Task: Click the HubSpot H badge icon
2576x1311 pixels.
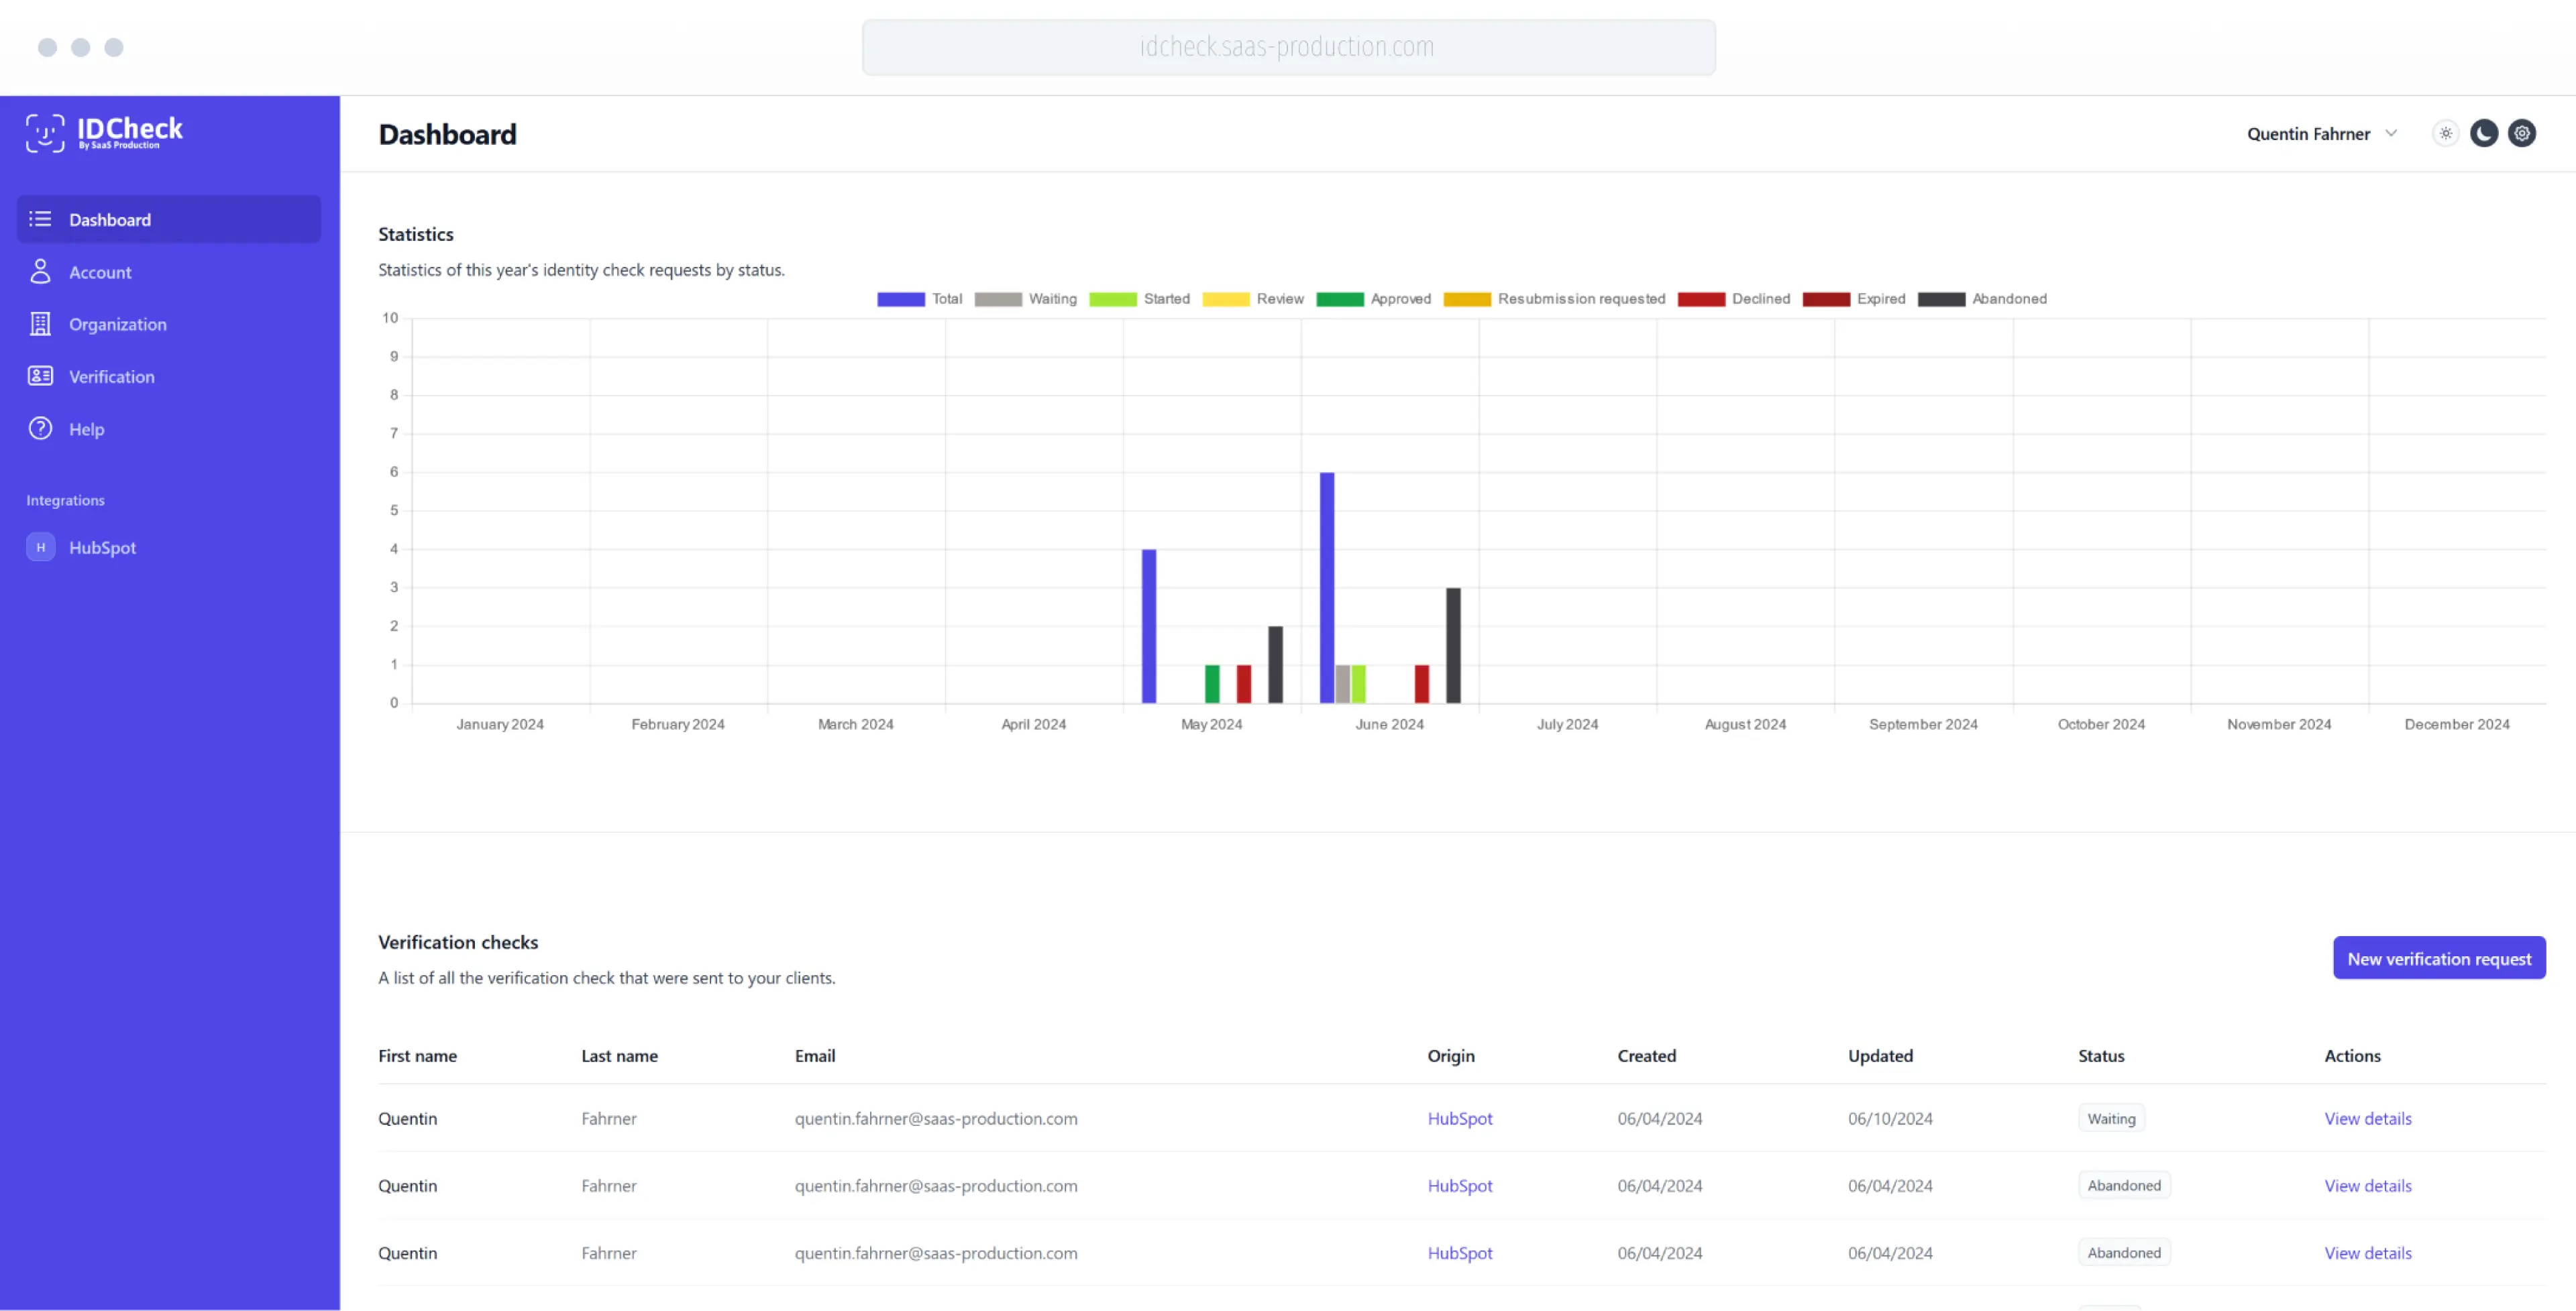Action: point(40,547)
